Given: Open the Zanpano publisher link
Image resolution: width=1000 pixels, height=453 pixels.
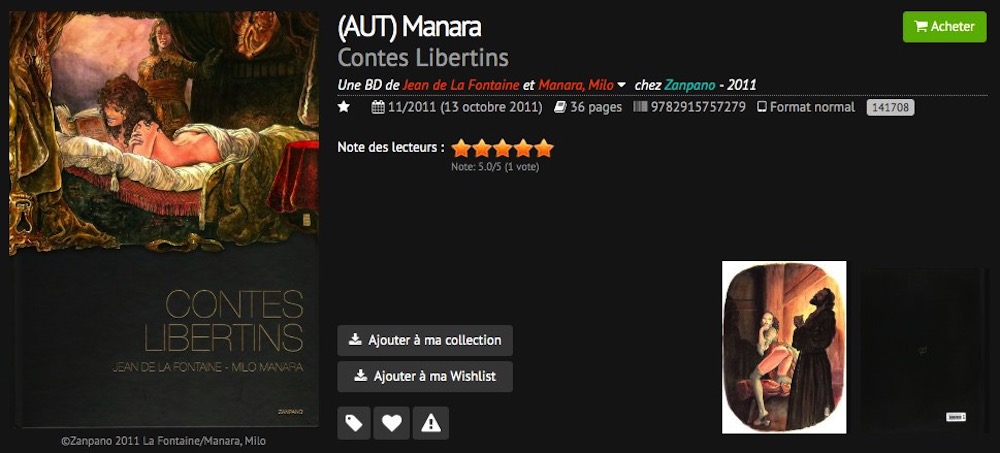Looking at the screenshot, I should [689, 85].
